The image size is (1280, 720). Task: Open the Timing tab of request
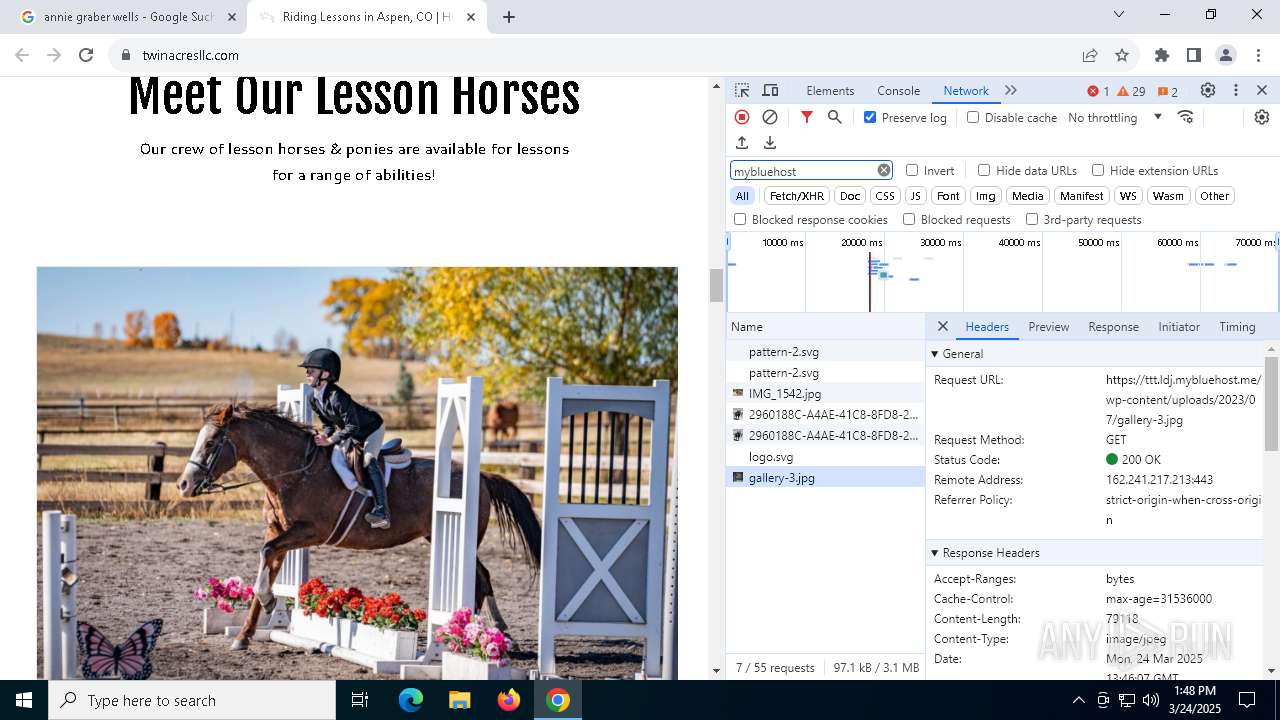point(1237,326)
